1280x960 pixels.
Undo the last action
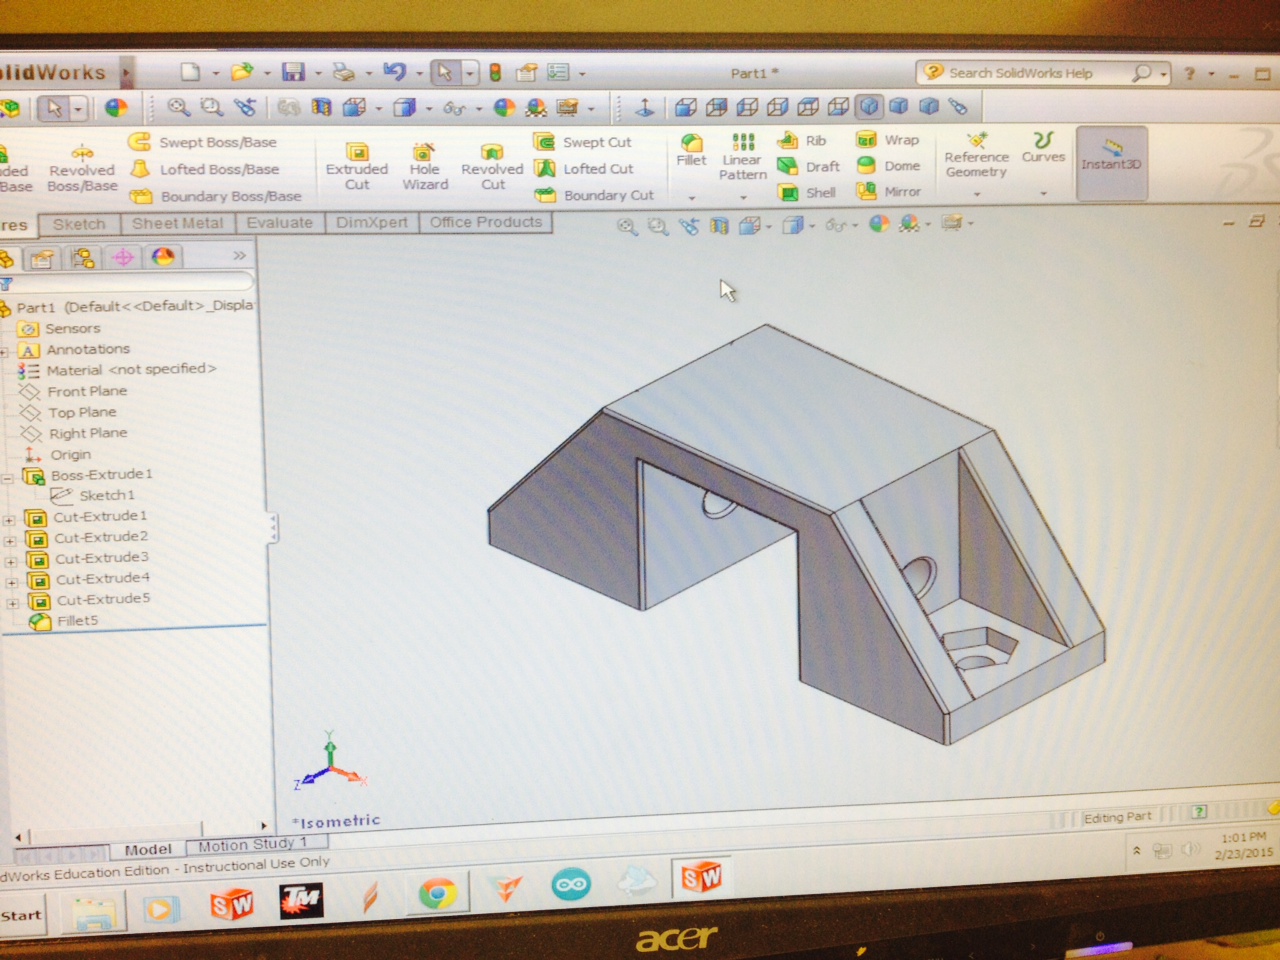394,72
